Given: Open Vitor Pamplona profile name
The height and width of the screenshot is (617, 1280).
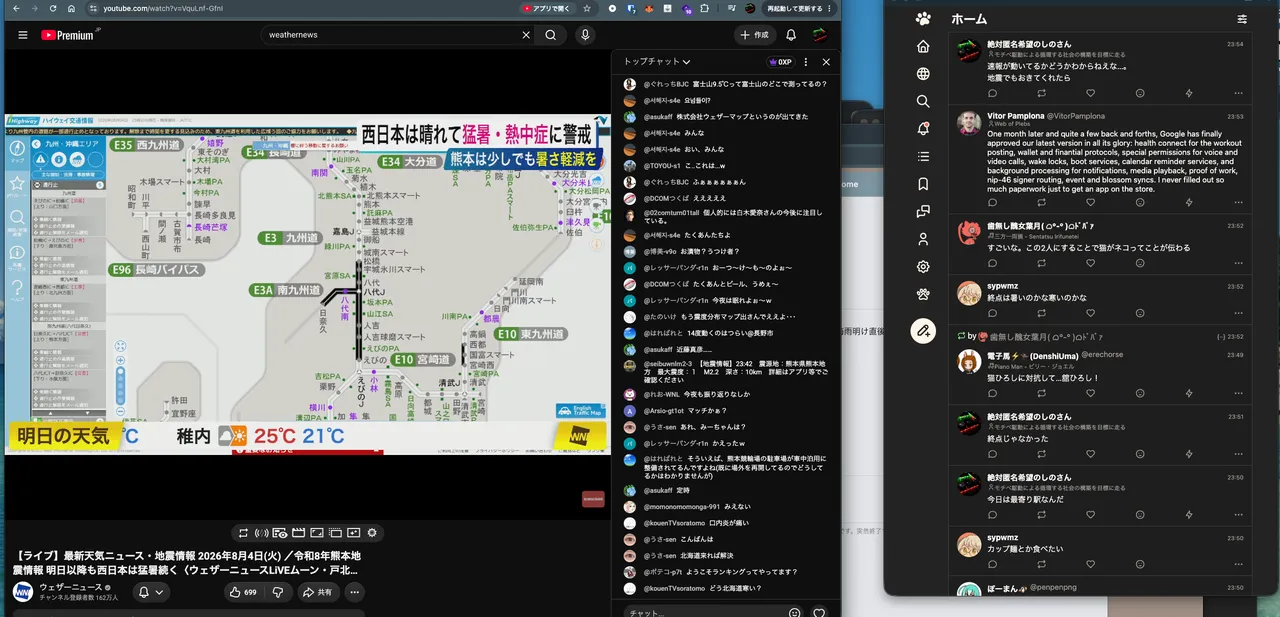Looking at the screenshot, I should click(1015, 116).
